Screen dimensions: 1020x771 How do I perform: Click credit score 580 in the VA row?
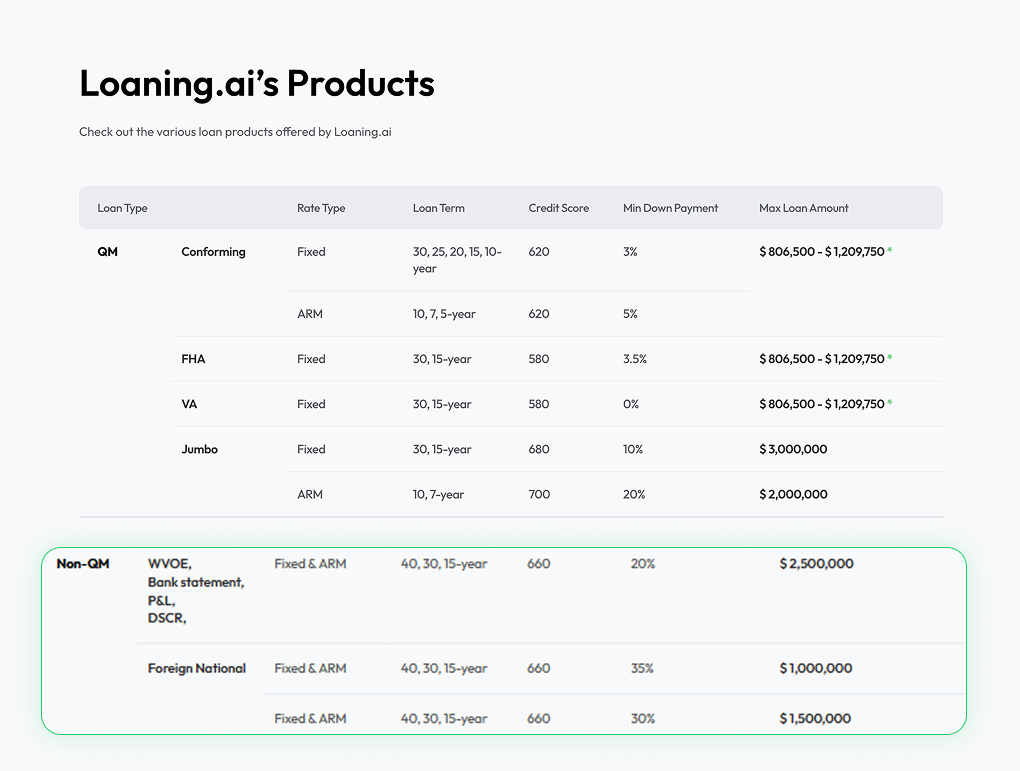(539, 404)
